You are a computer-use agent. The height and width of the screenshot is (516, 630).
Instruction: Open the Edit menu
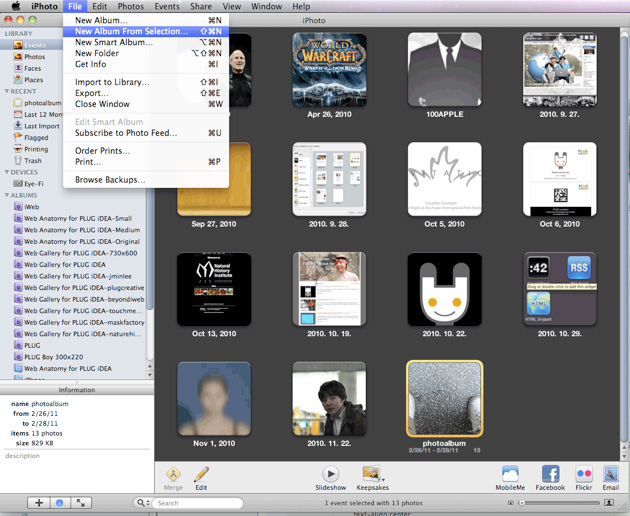tap(99, 6)
